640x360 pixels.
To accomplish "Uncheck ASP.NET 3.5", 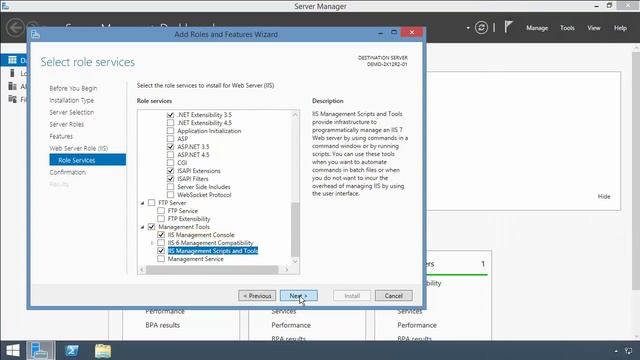I will point(170,147).
